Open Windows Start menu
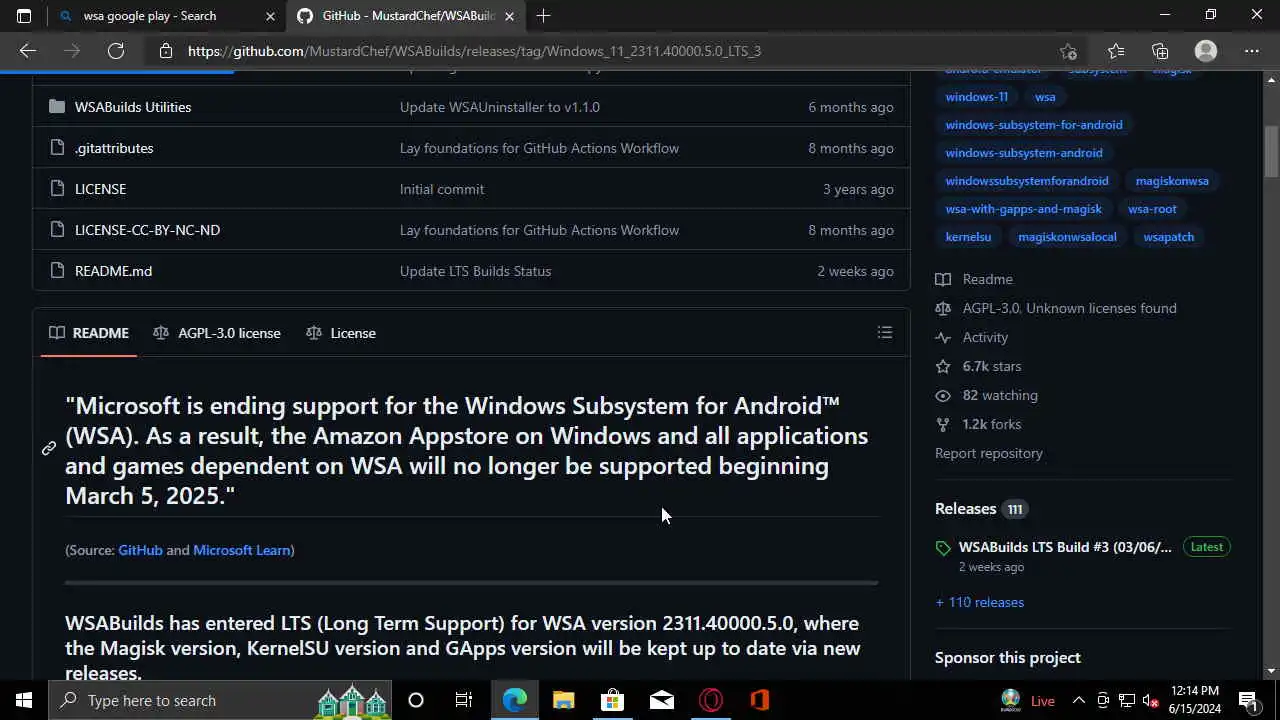Screen dimensions: 1280x720 (24, 700)
